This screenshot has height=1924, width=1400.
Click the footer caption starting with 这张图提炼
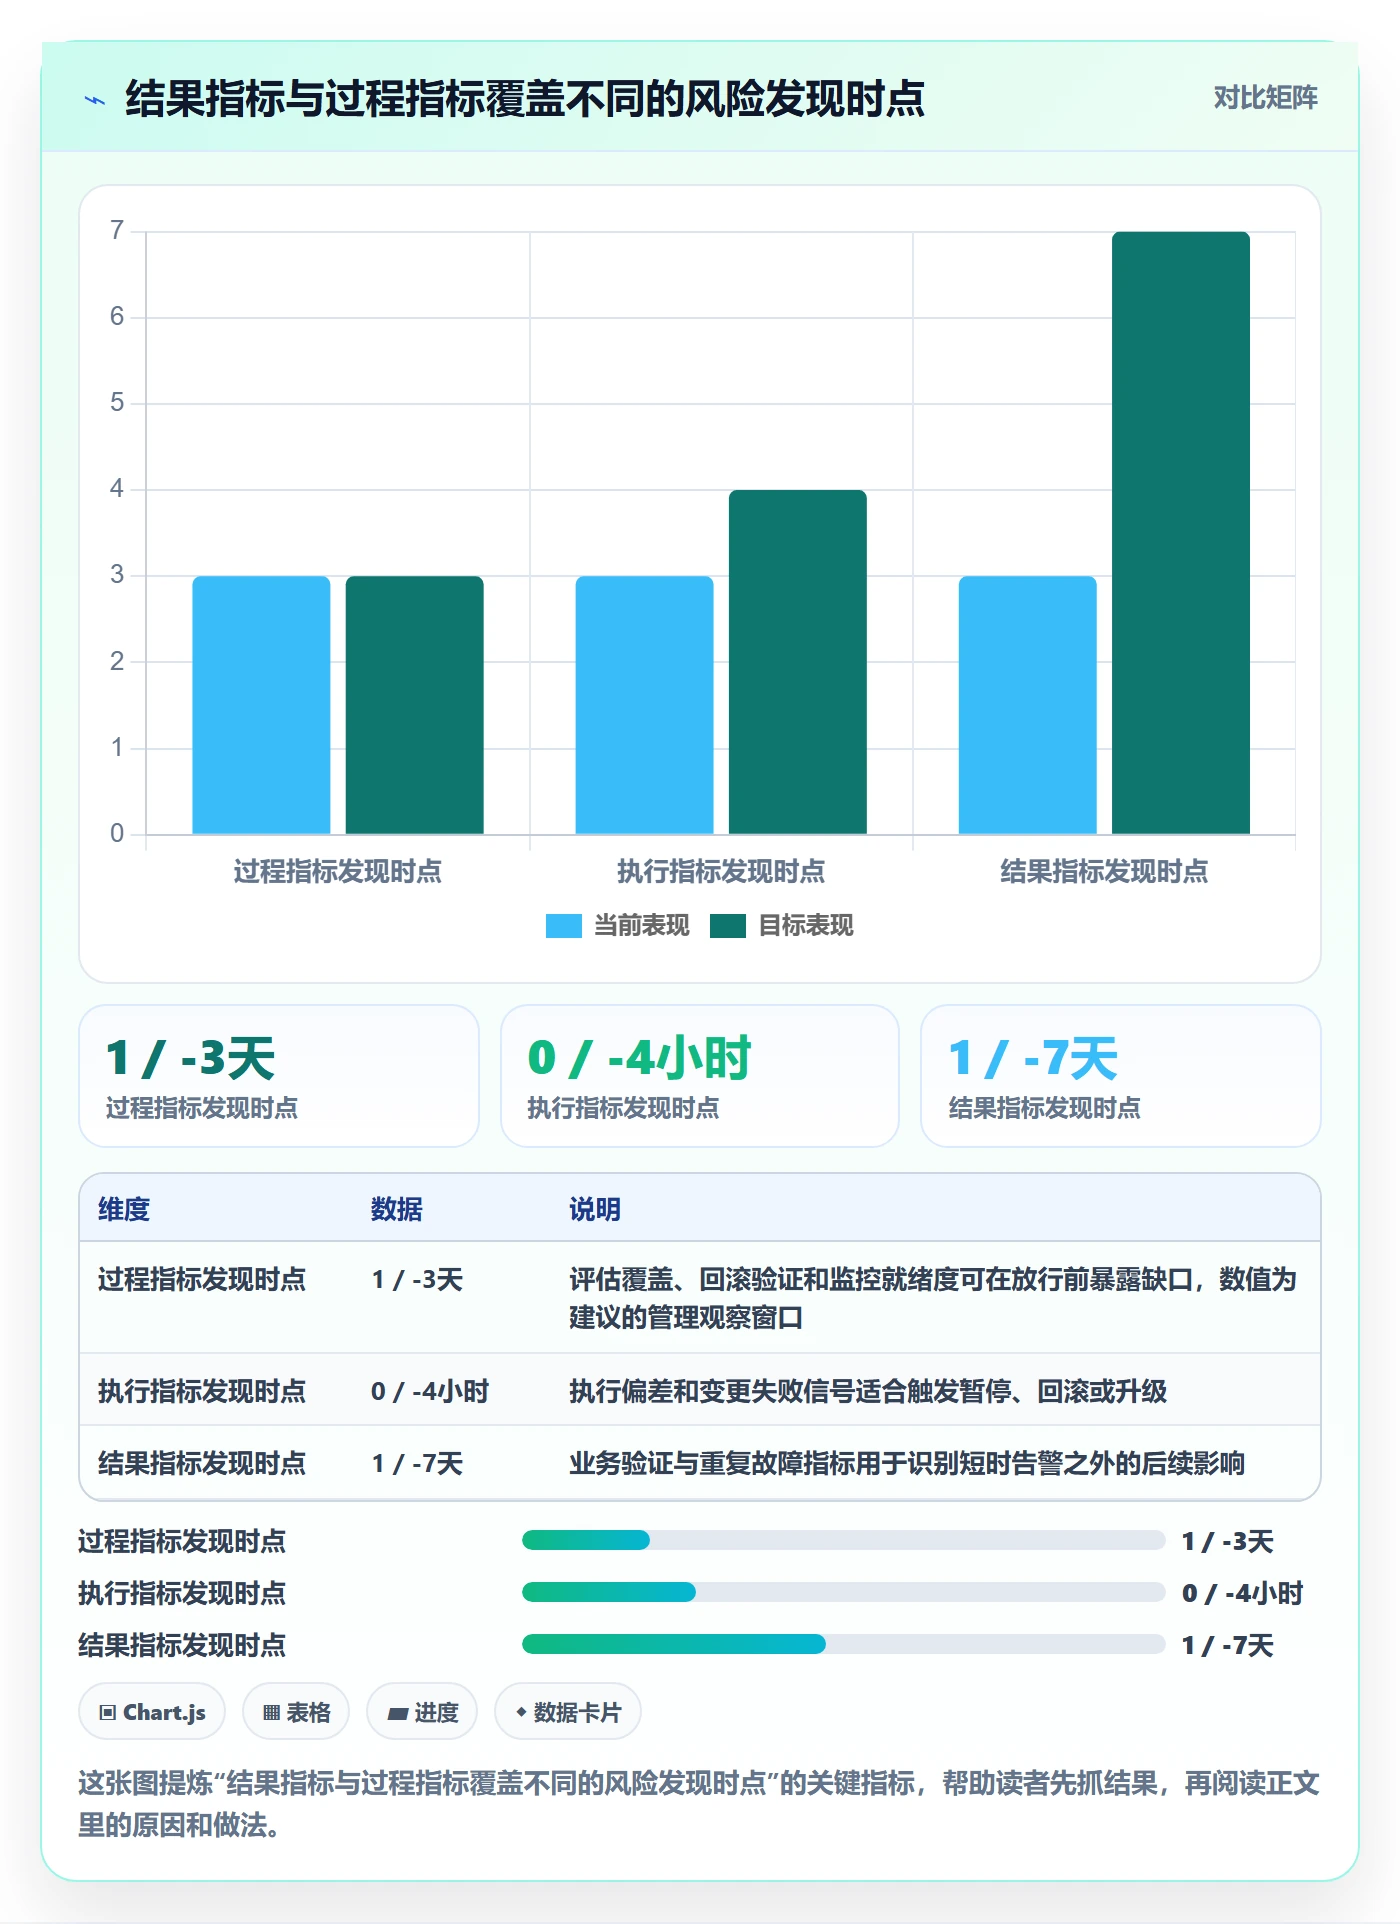pyautogui.click(x=699, y=1804)
